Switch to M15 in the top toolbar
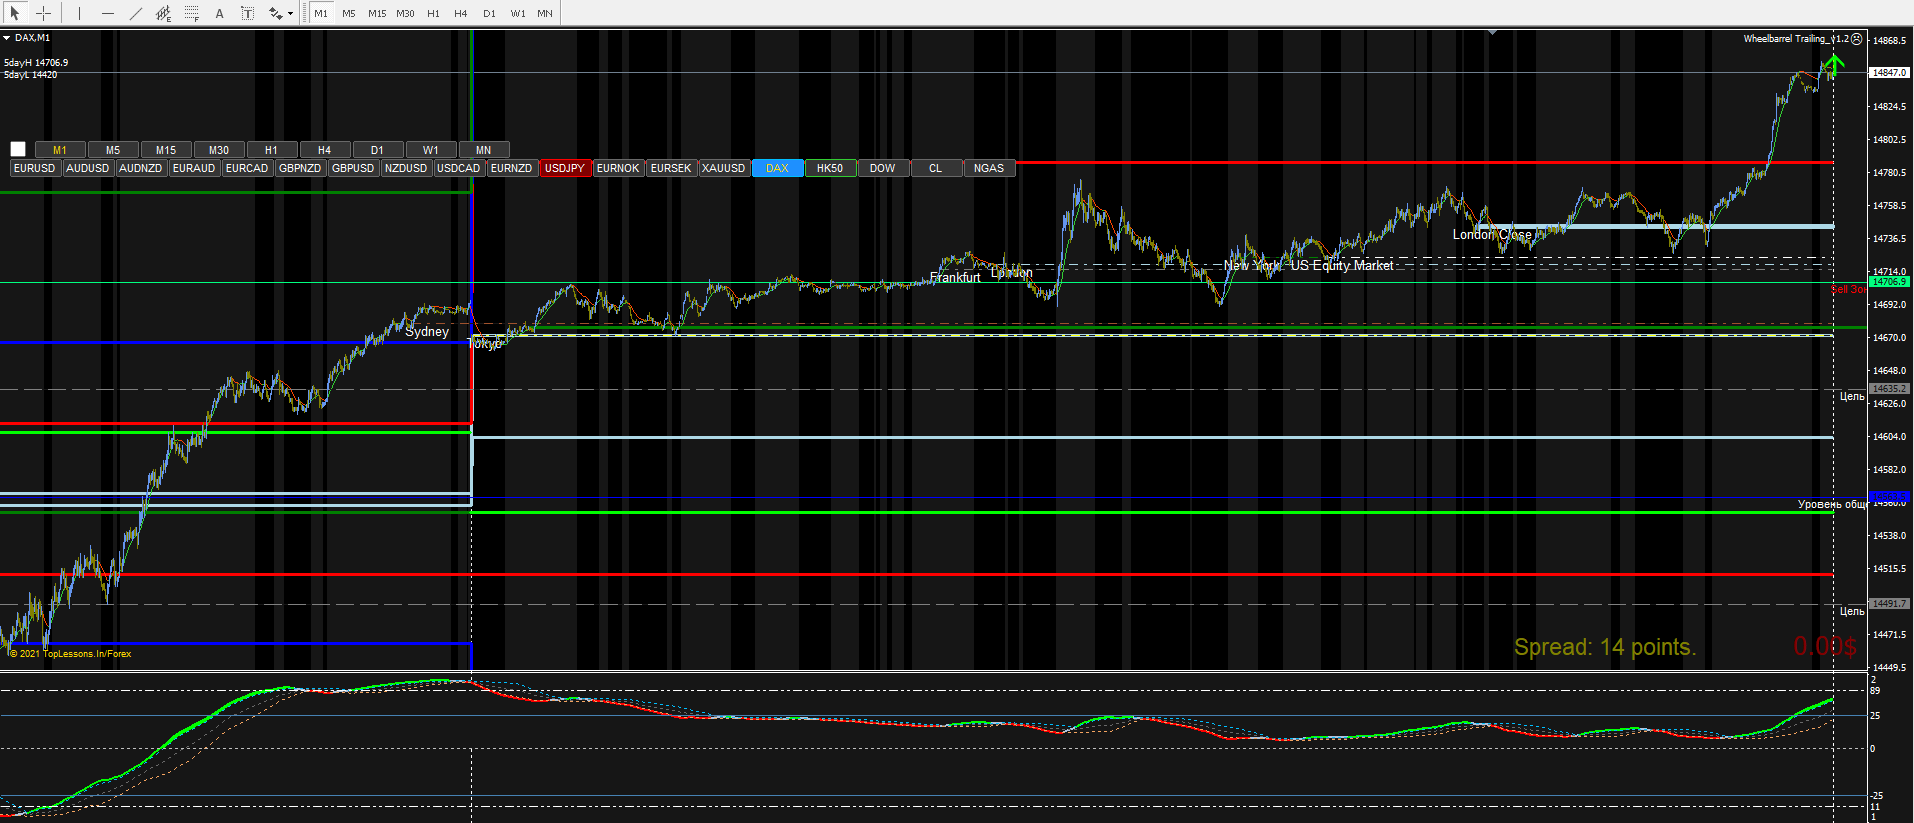The image size is (1914, 823). [377, 13]
